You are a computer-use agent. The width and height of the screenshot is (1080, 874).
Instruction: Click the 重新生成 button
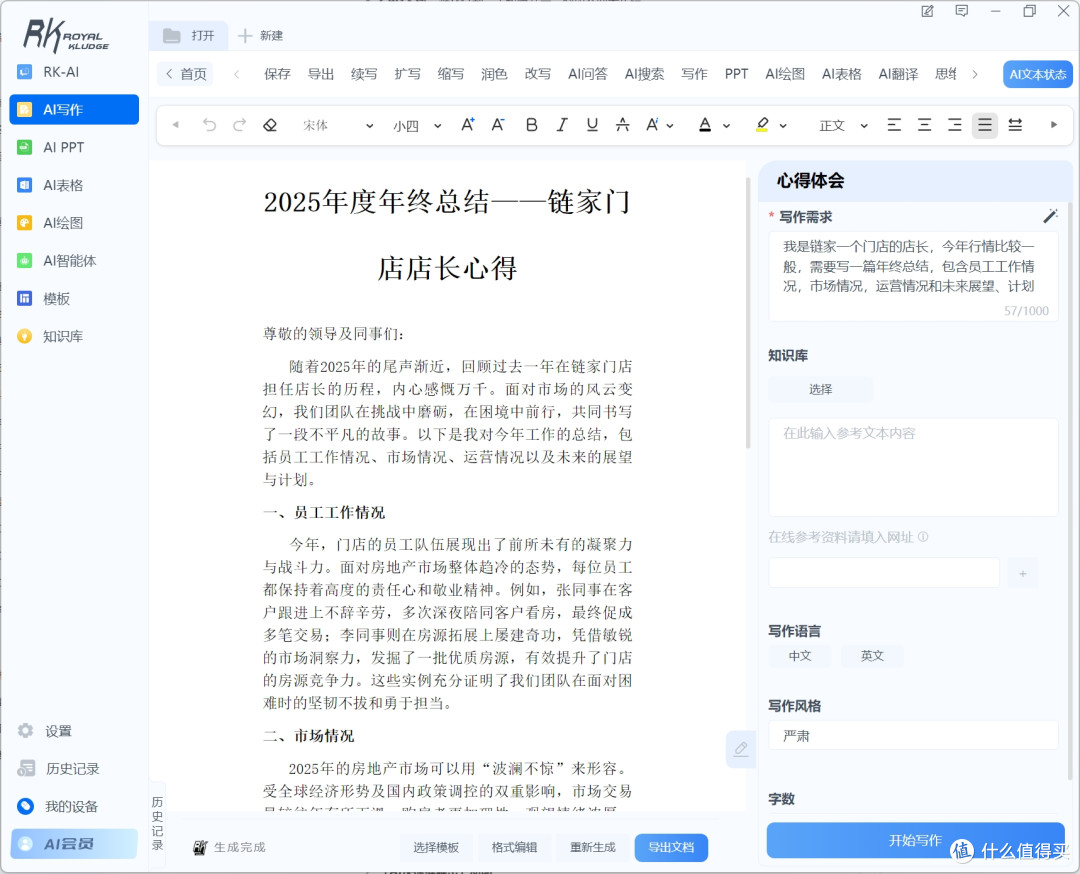click(592, 847)
